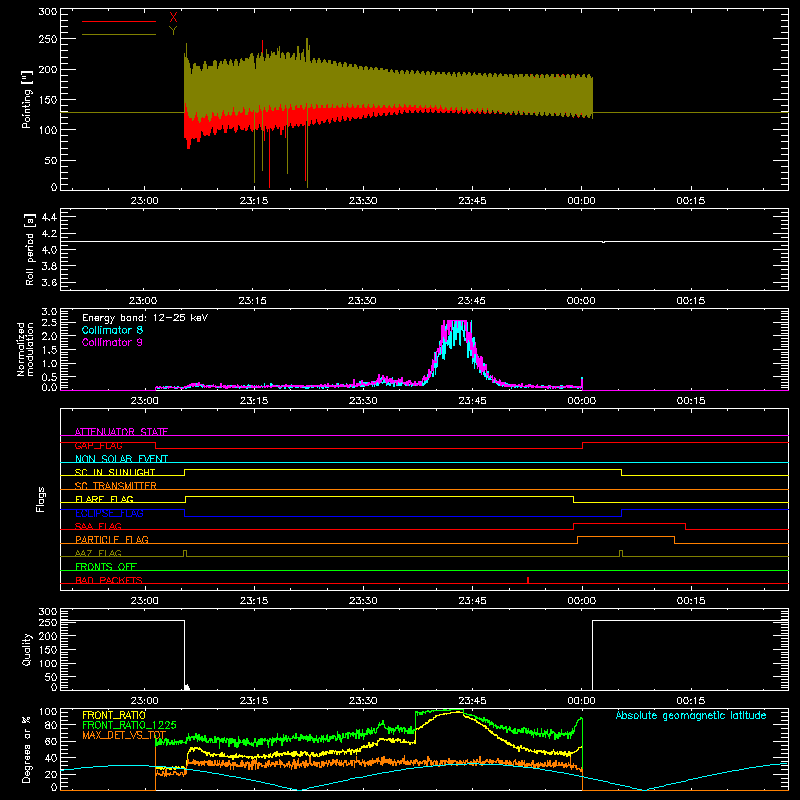The height and width of the screenshot is (800, 800).
Task: Select the olive AAZ_FLAG label
Action: pyautogui.click(x=98, y=553)
